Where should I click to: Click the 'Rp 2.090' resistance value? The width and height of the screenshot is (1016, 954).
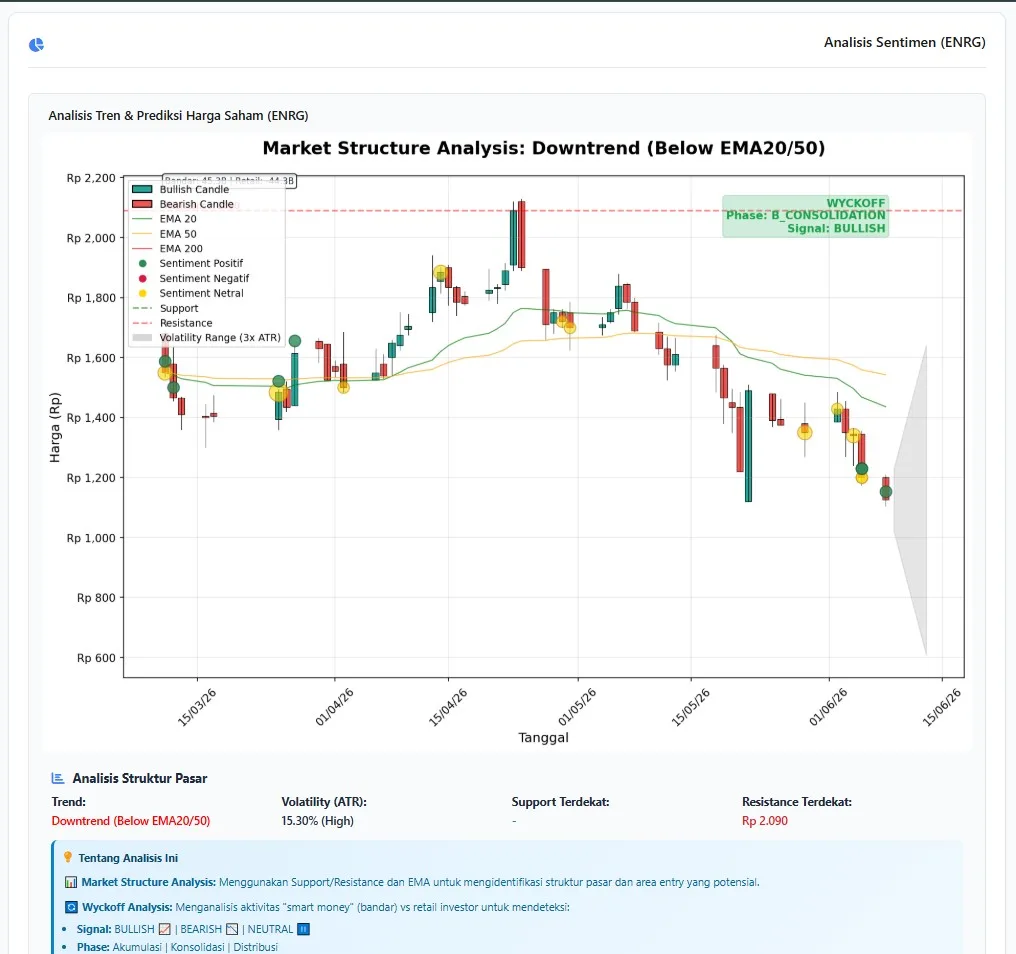(765, 821)
